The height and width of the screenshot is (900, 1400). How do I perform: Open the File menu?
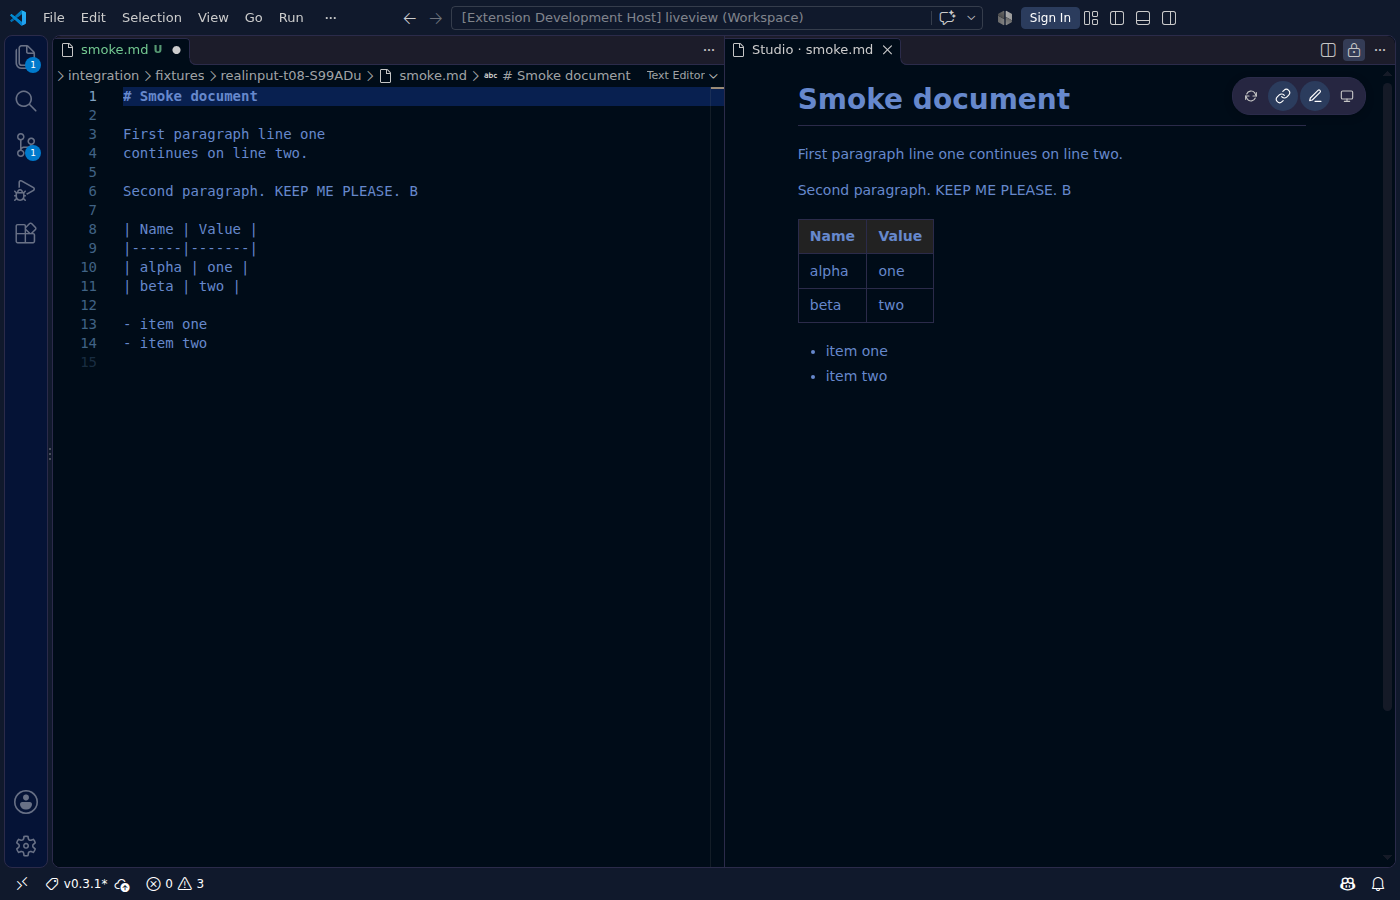tap(54, 18)
